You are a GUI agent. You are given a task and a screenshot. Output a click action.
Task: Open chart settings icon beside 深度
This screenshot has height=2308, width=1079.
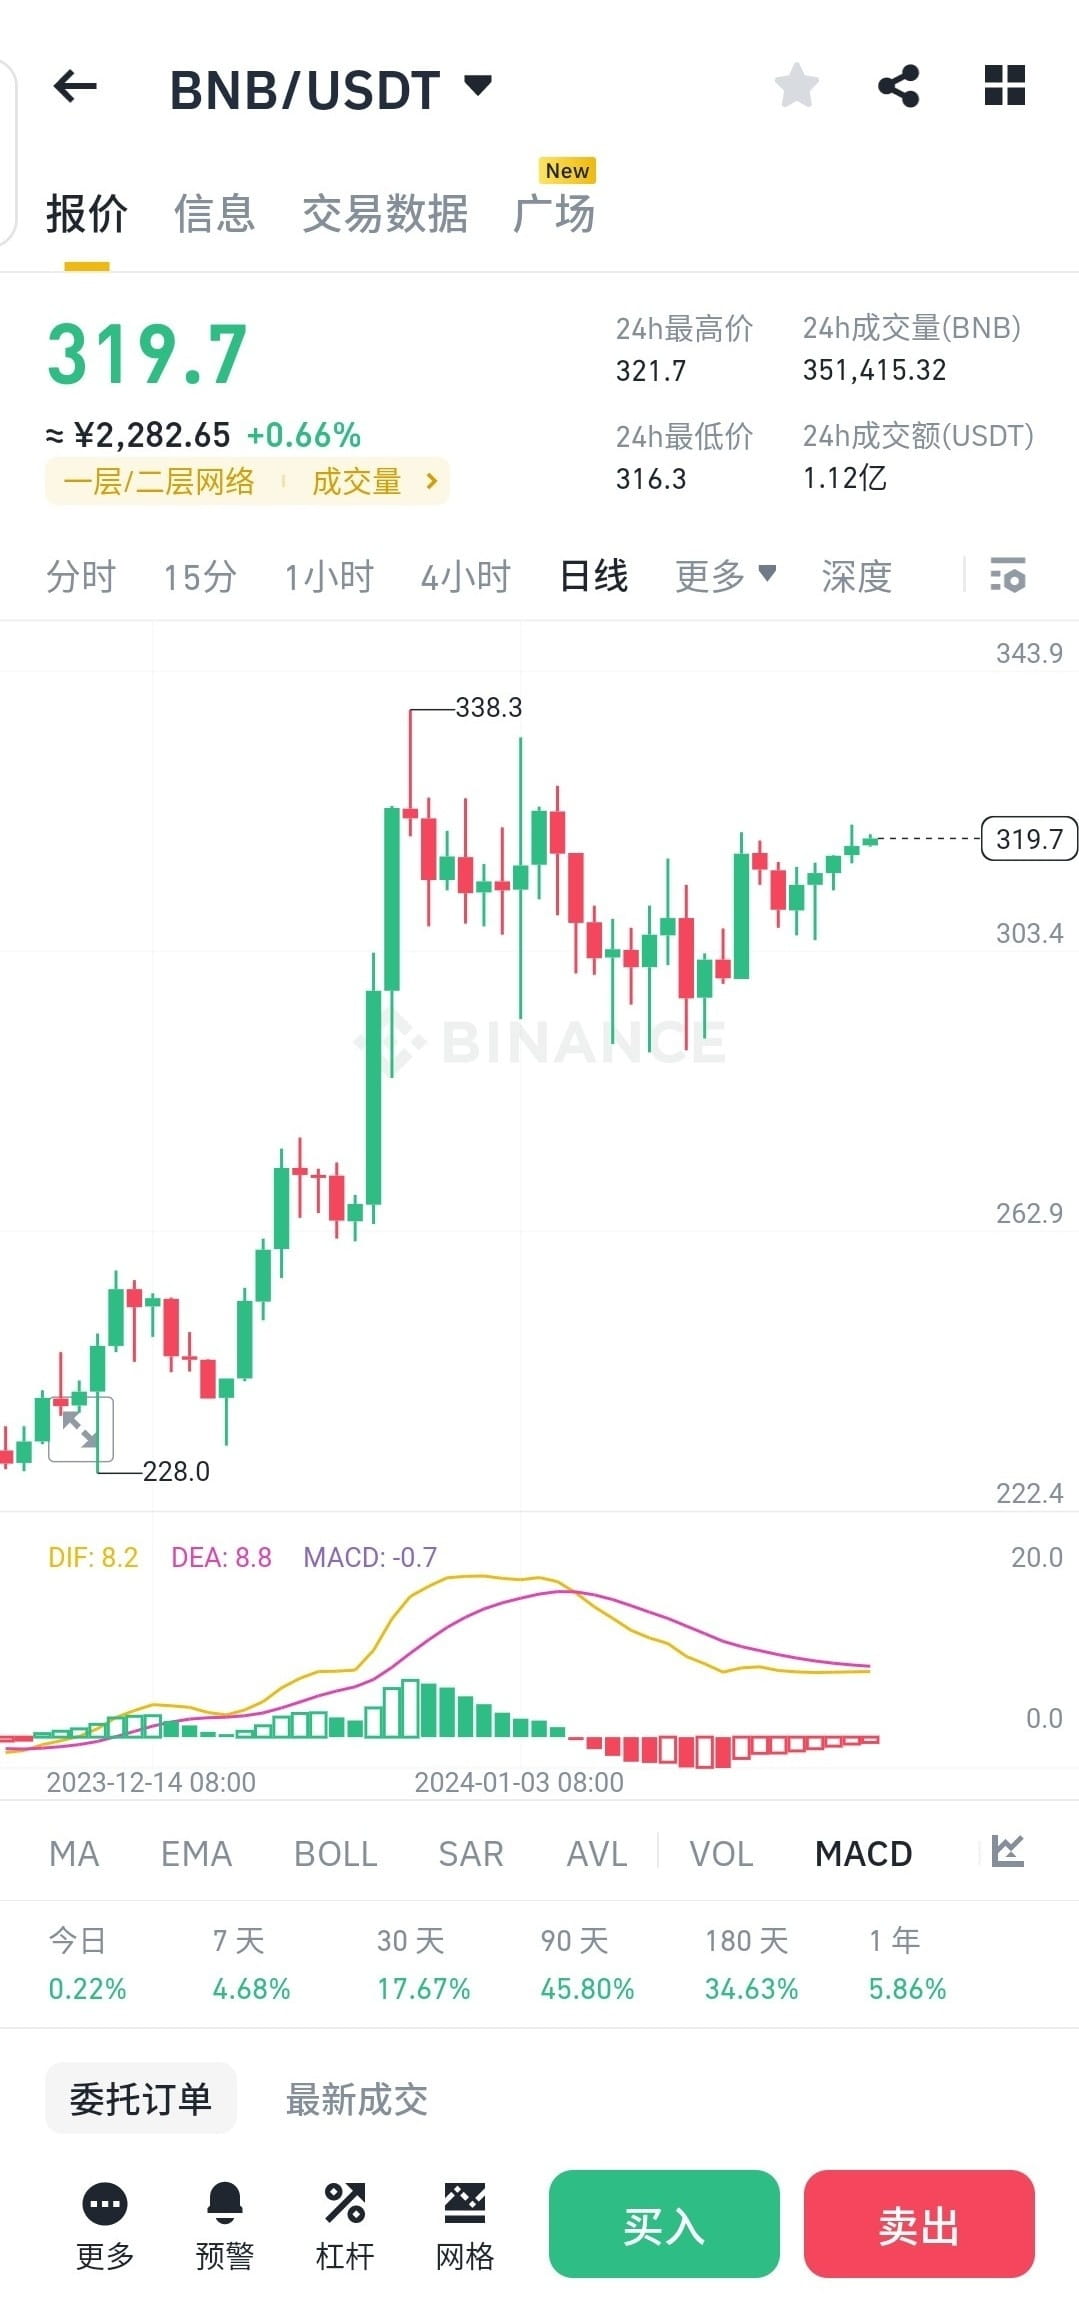coord(1008,576)
